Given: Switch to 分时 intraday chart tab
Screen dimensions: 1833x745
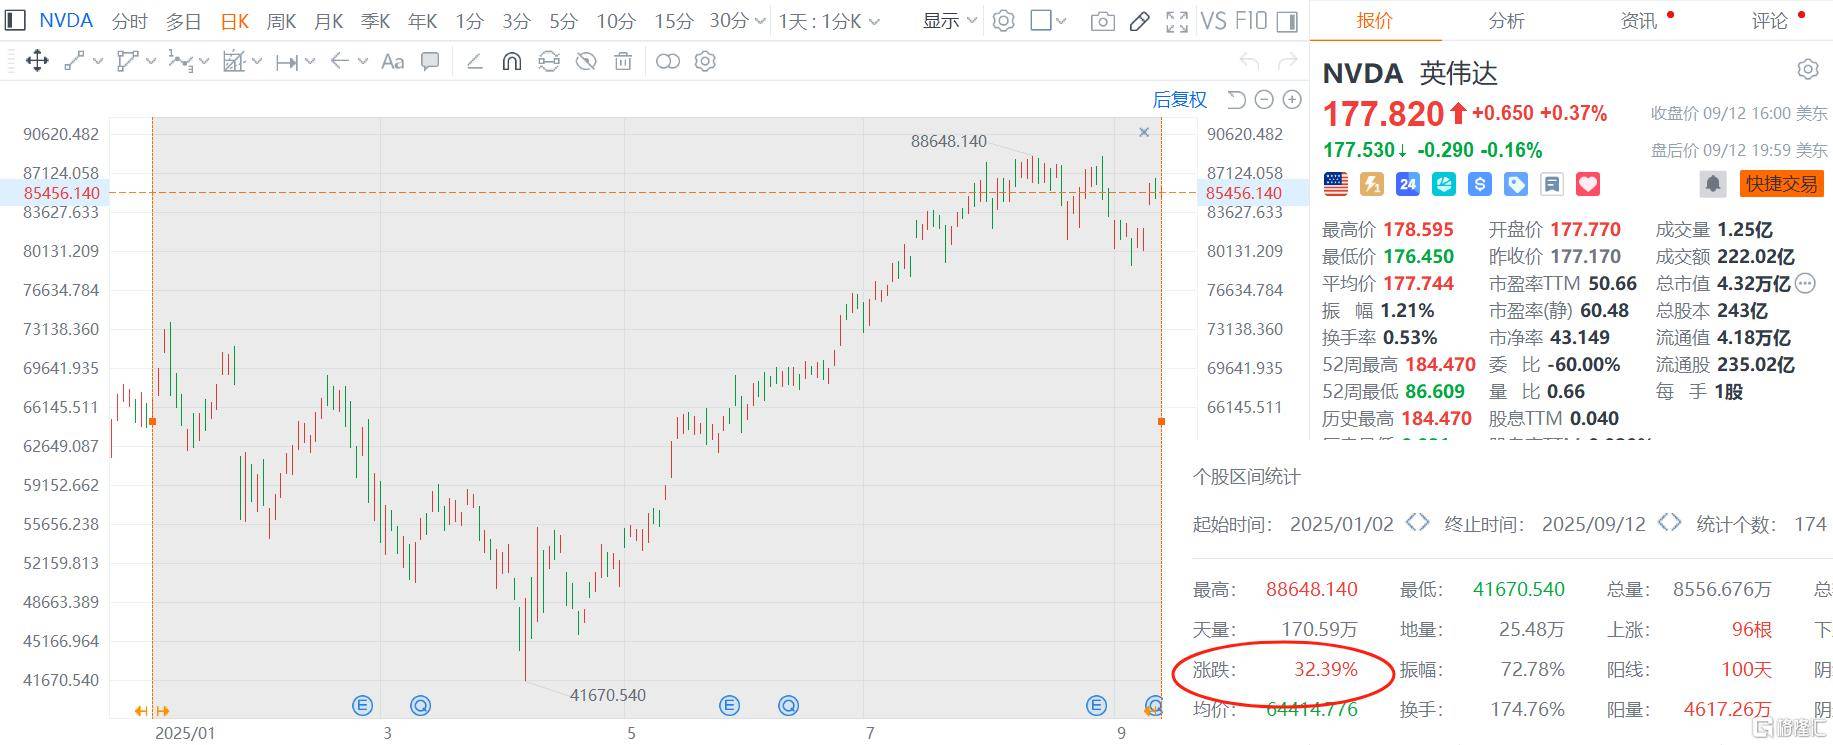Looking at the screenshot, I should click(130, 21).
